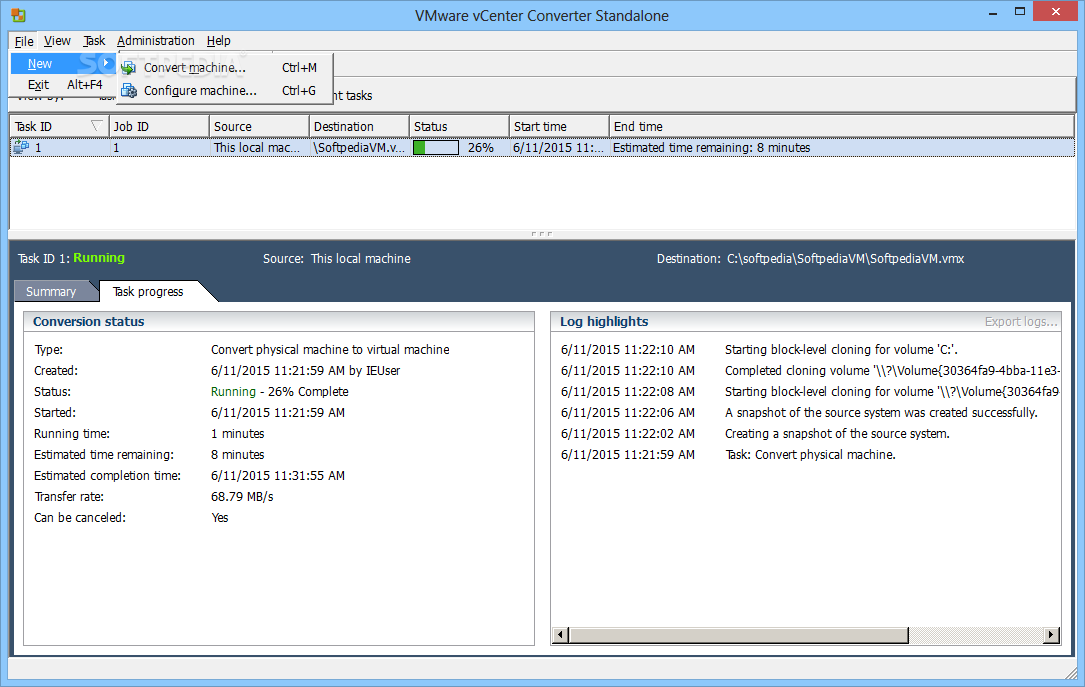Click the '6/11/2015 11:...' start time cell

coord(558,147)
